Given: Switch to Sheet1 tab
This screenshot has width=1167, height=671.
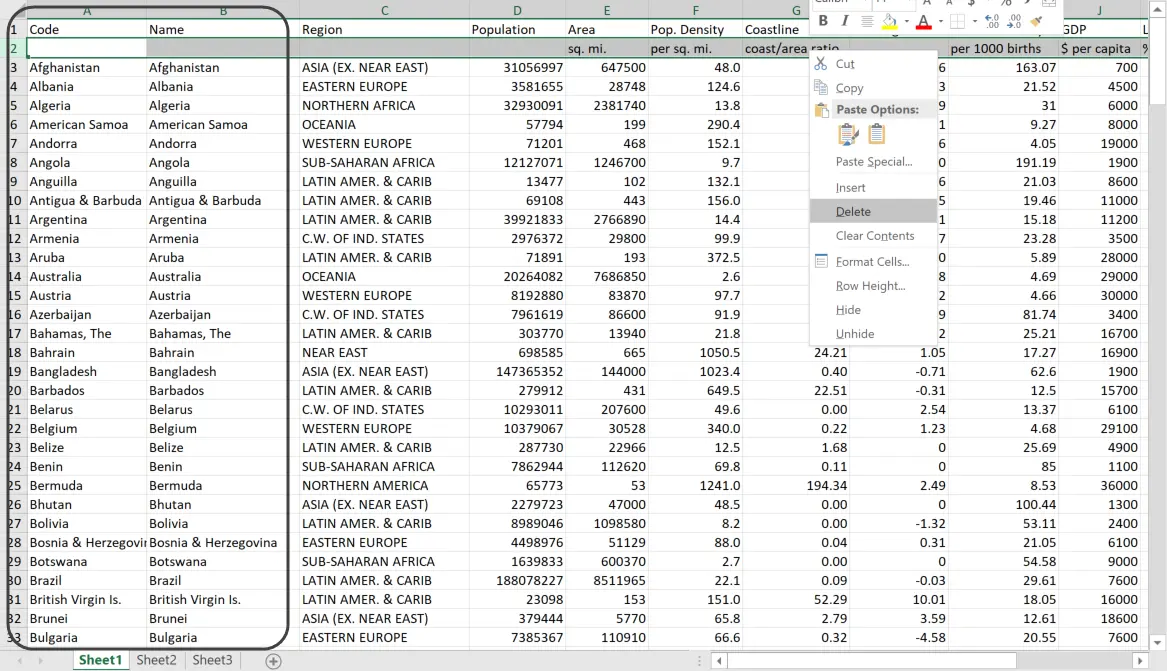Looking at the screenshot, I should (x=100, y=660).
